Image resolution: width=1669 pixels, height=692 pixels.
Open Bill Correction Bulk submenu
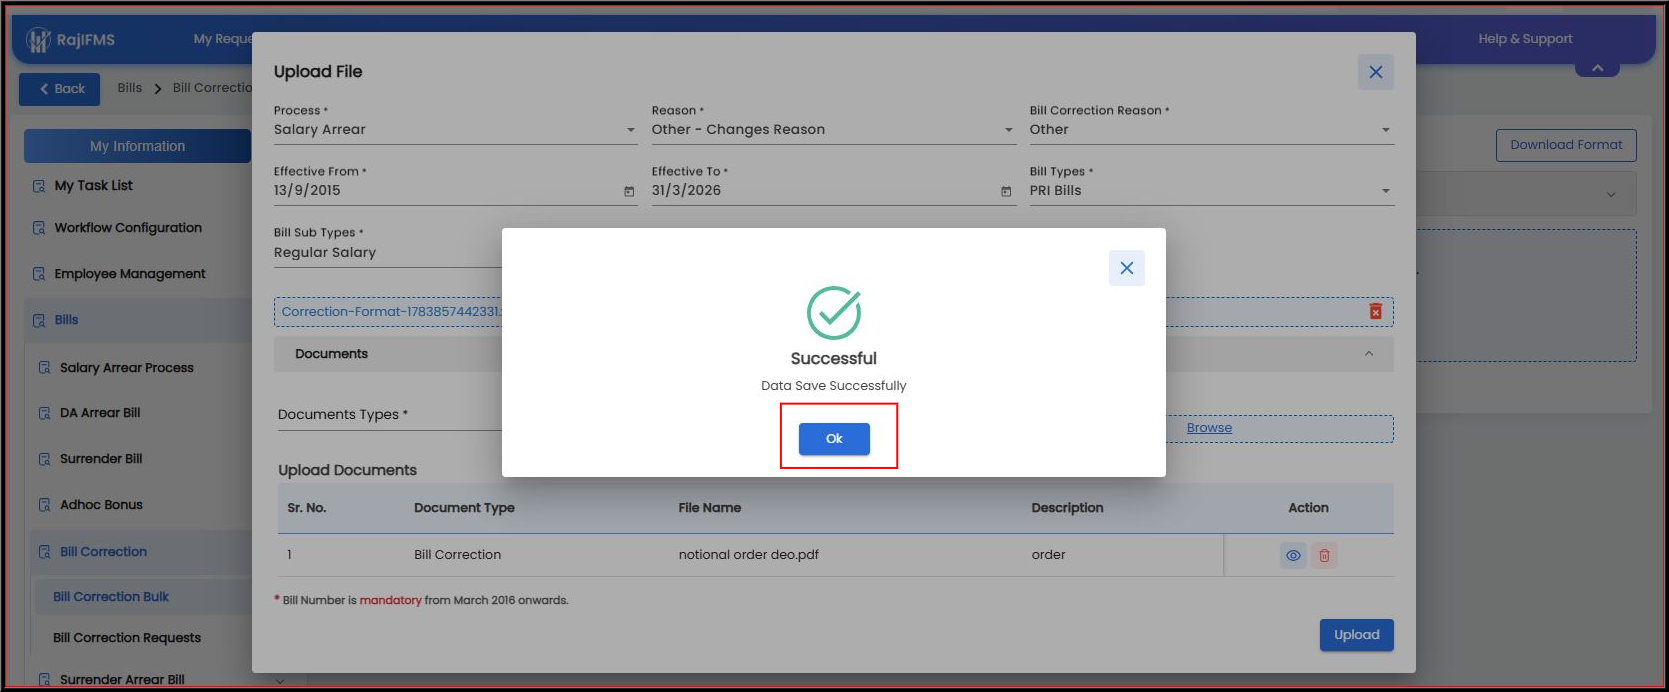pos(111,597)
